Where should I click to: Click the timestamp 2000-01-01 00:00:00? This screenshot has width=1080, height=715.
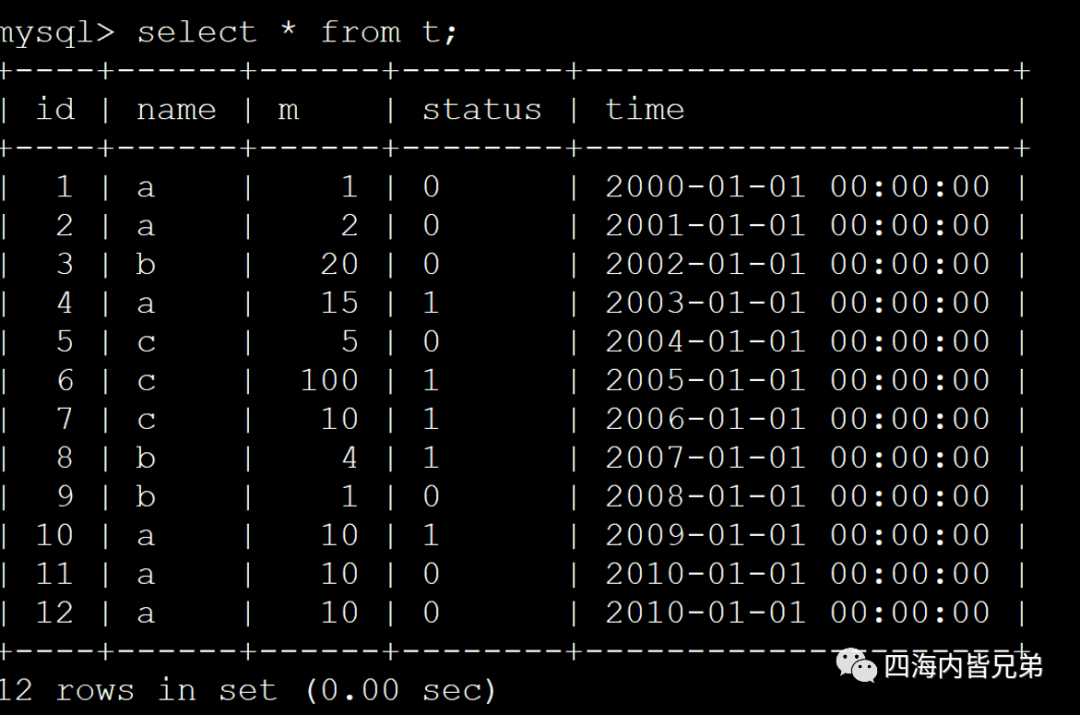(x=797, y=187)
